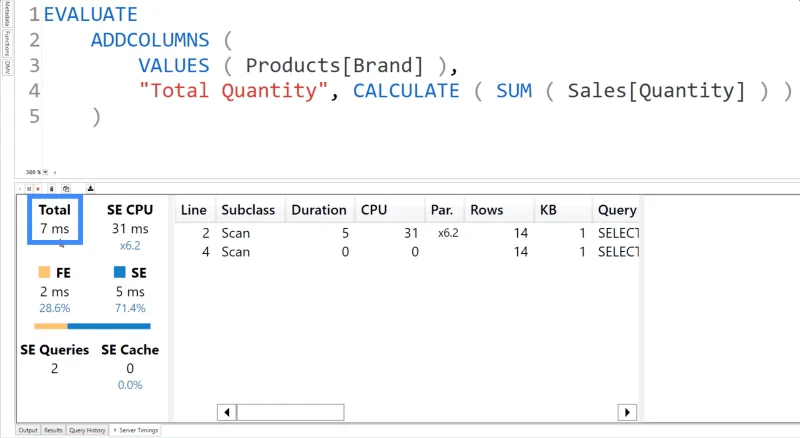This screenshot has height=438, width=800.
Task: Switch to the Results tab
Action: click(53, 430)
